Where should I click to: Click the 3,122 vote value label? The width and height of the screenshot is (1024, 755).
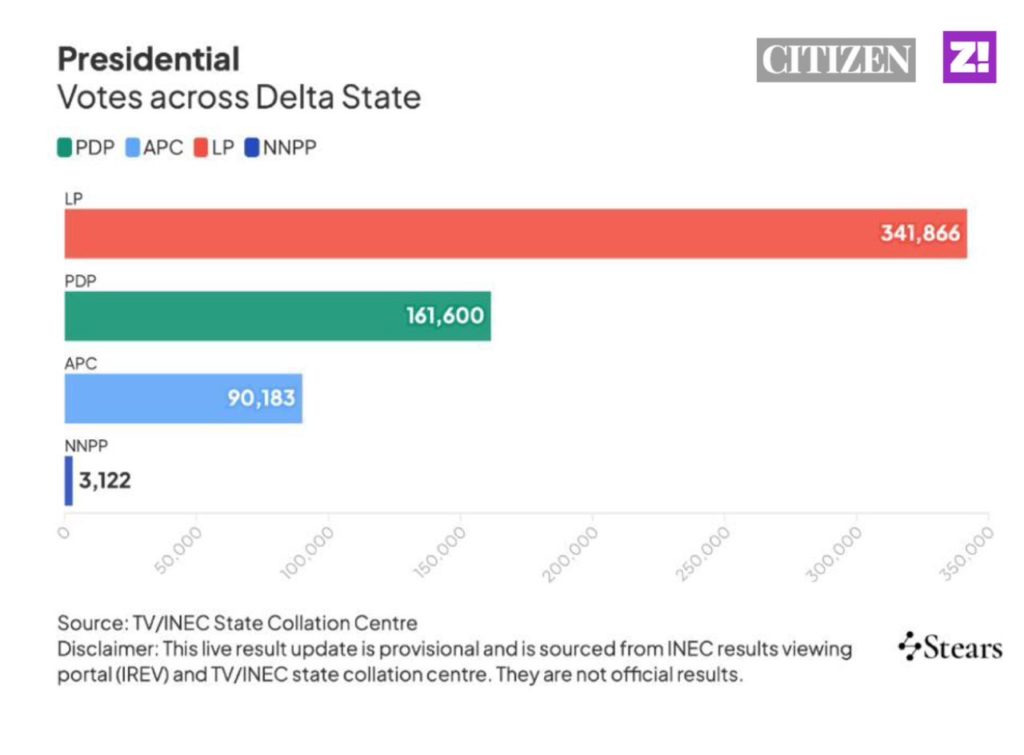point(106,481)
